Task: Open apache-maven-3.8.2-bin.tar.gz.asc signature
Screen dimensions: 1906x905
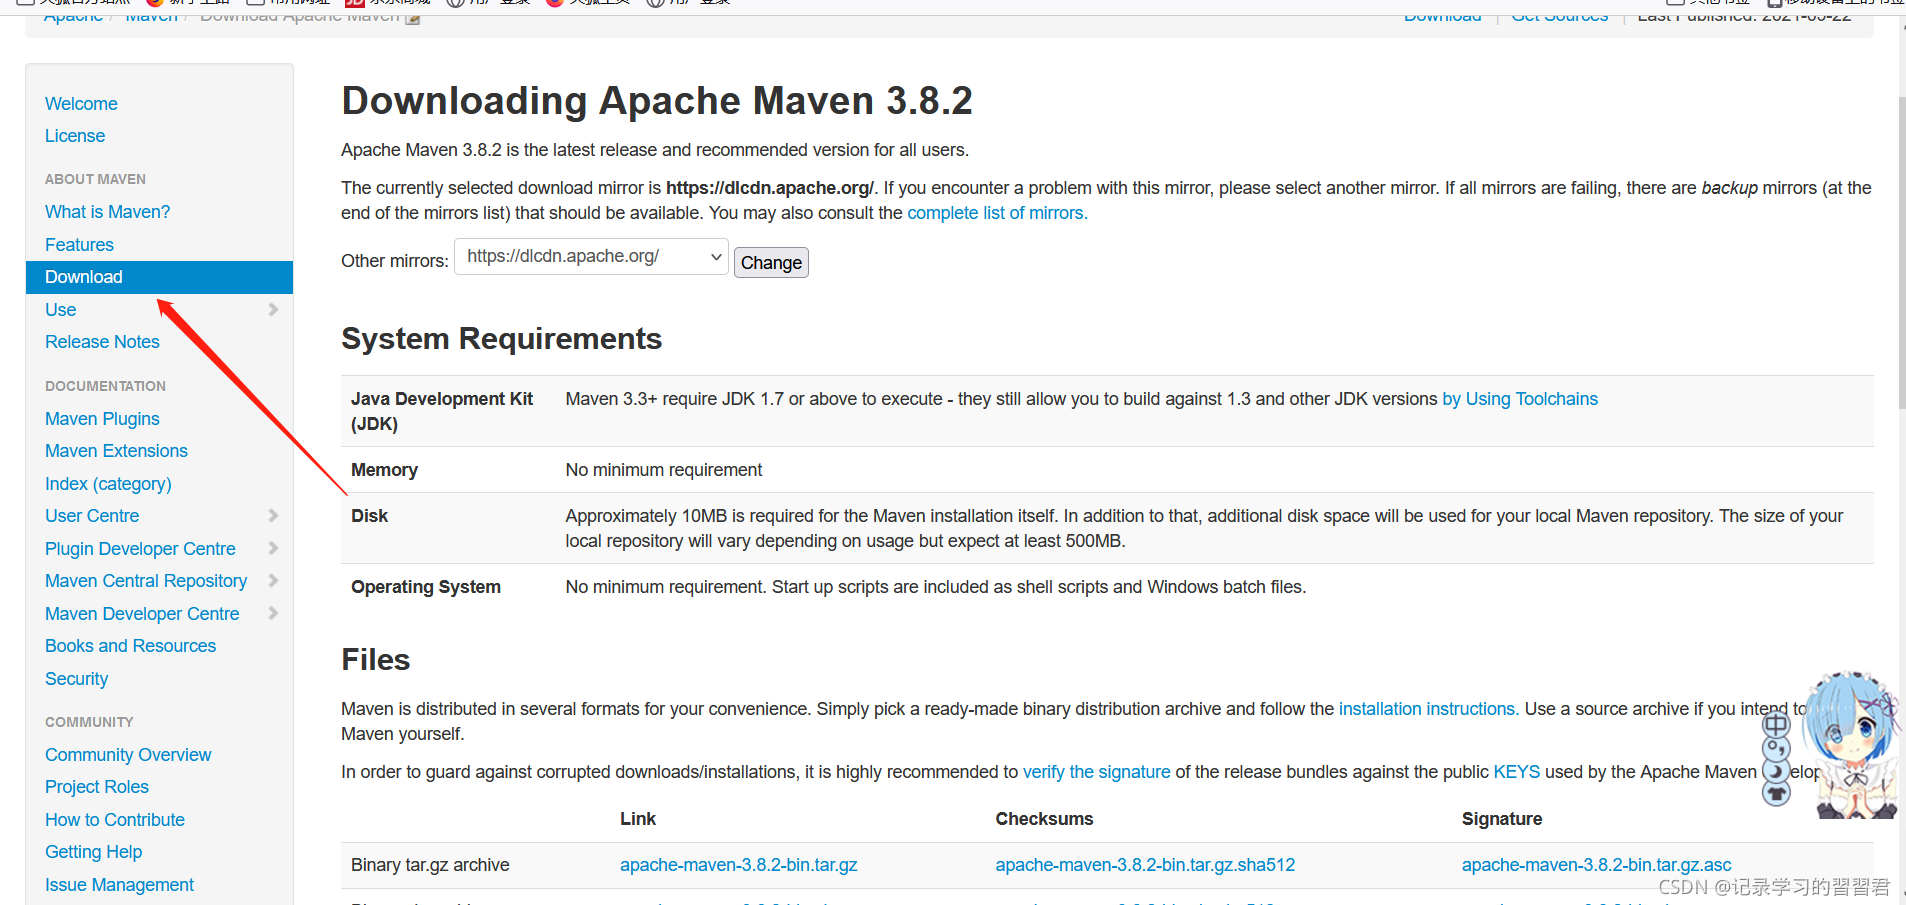Action: [1596, 865]
